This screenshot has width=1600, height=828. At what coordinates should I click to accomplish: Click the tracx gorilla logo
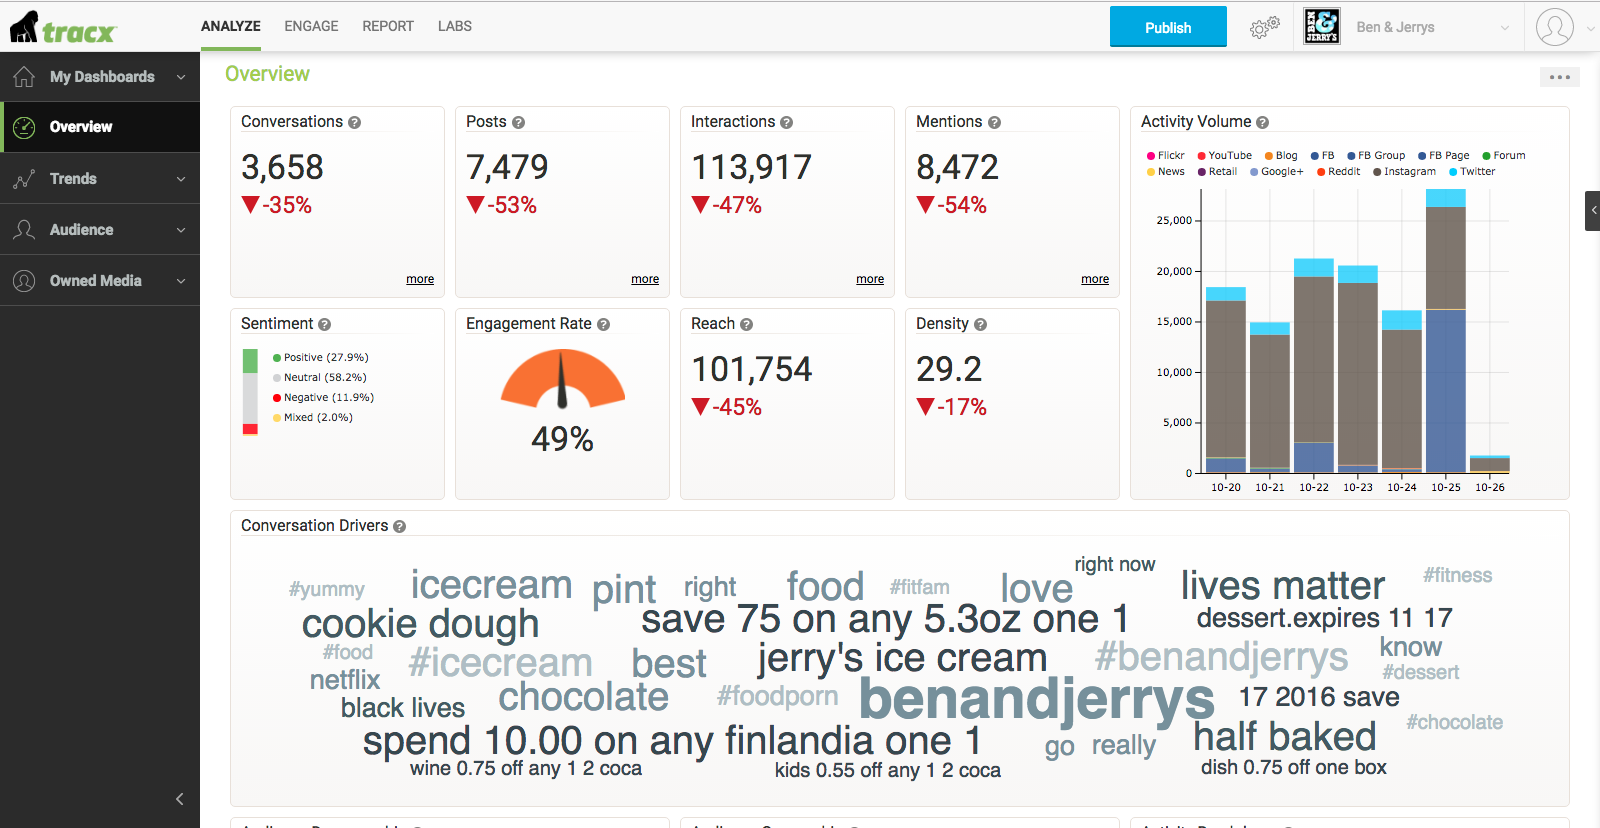coord(63,27)
